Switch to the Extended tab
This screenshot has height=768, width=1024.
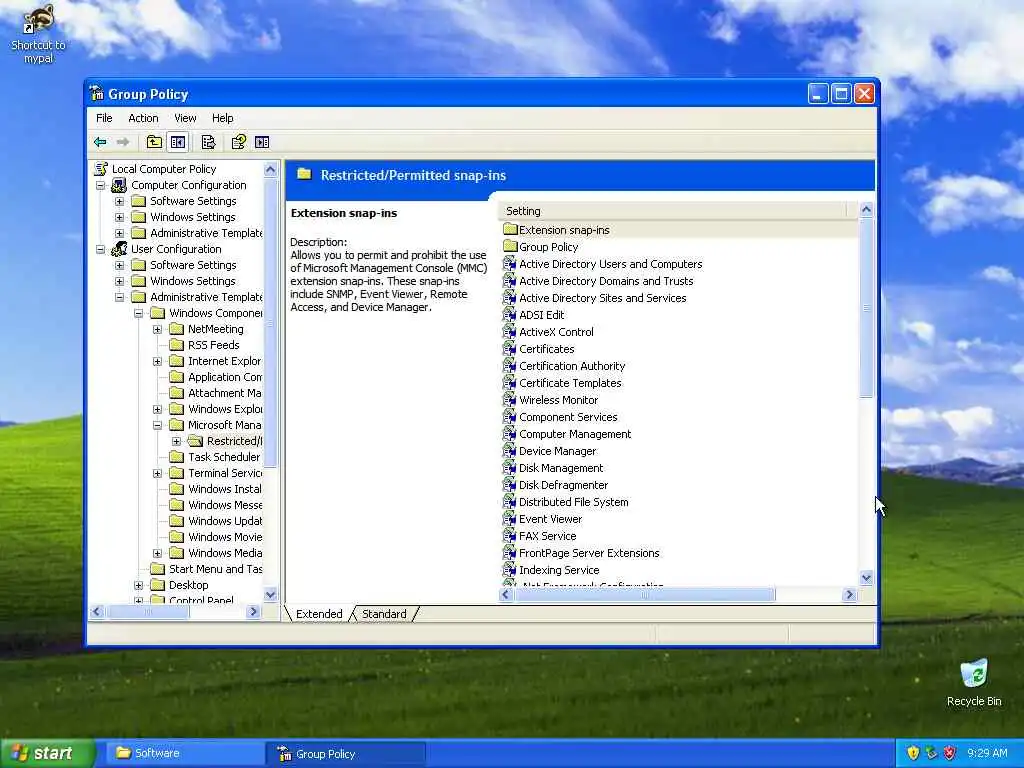click(319, 614)
